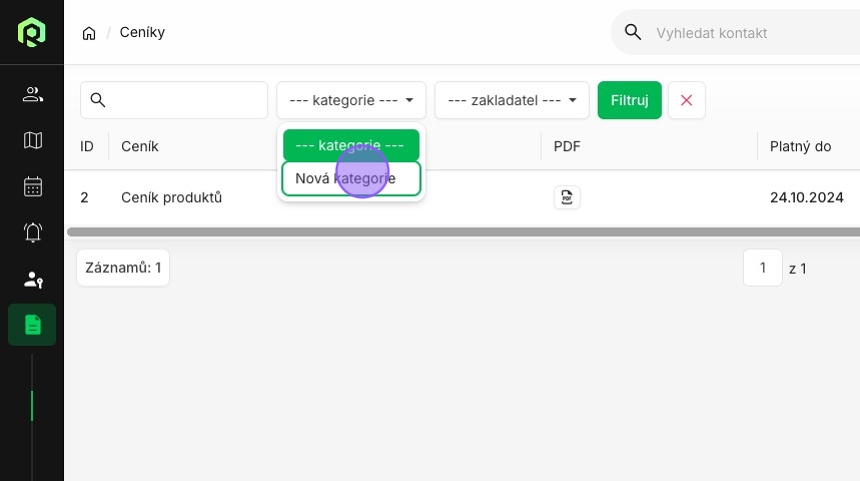
Task: Open the user permissions key icon
Action: click(32, 279)
